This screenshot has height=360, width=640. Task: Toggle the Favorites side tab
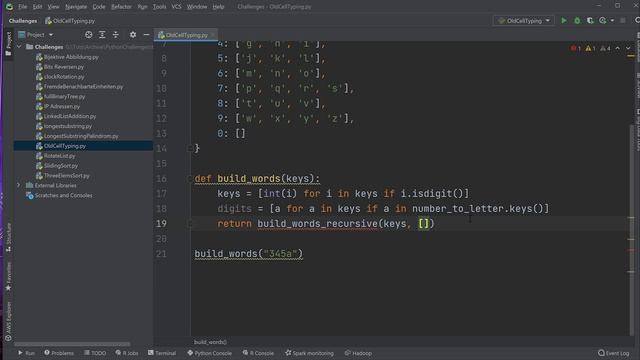8,277
